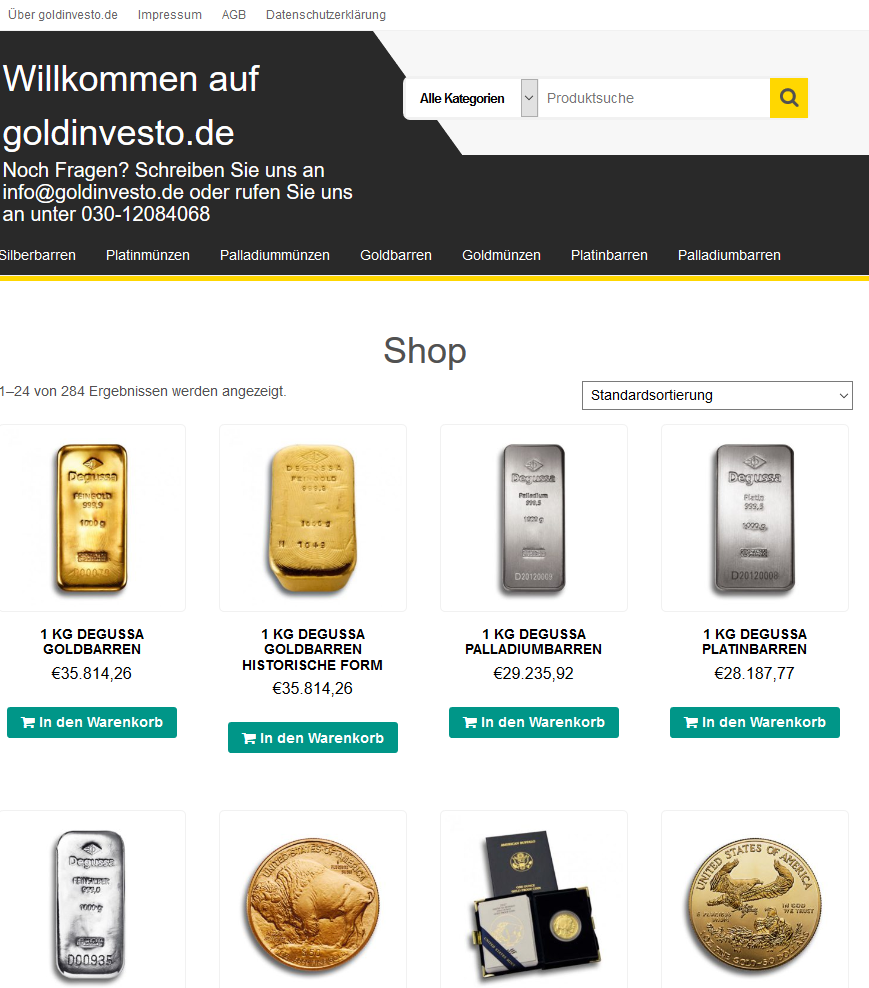Viewport: 869px width, 988px height.
Task: Click the yellow search magnifier icon
Action: coord(788,98)
